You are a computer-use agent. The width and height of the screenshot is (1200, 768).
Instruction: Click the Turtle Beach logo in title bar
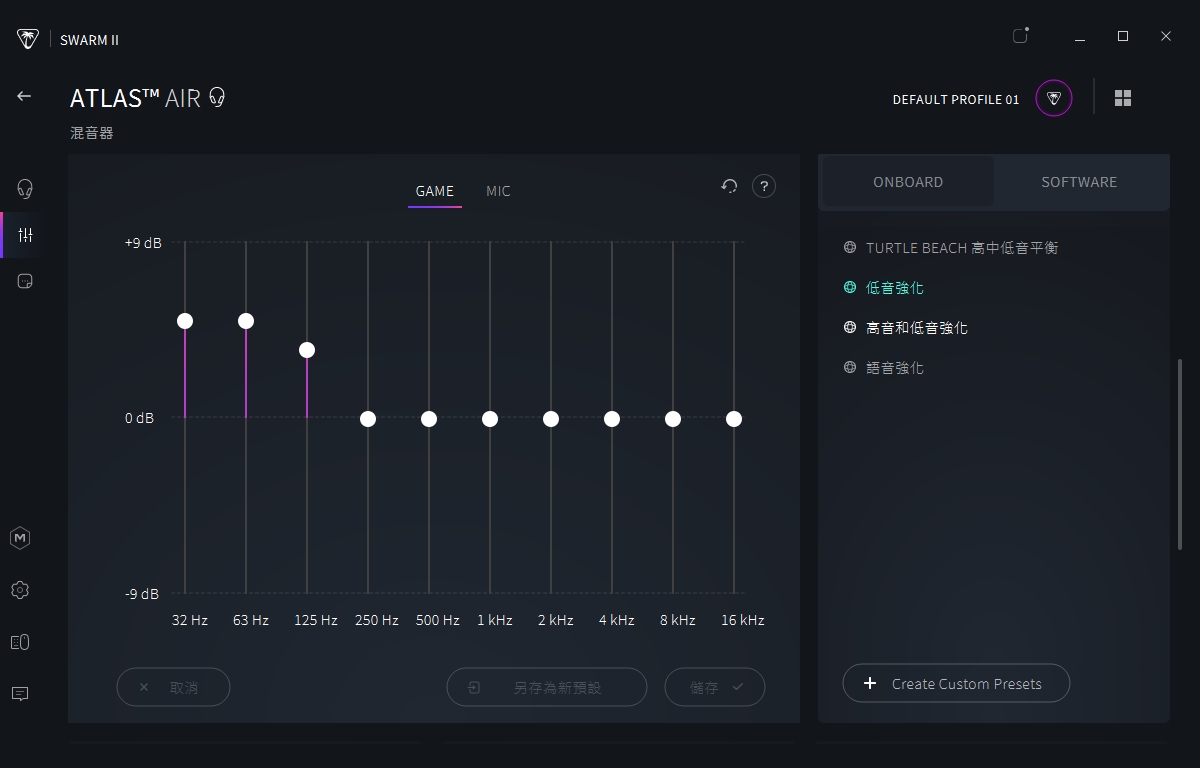click(28, 39)
